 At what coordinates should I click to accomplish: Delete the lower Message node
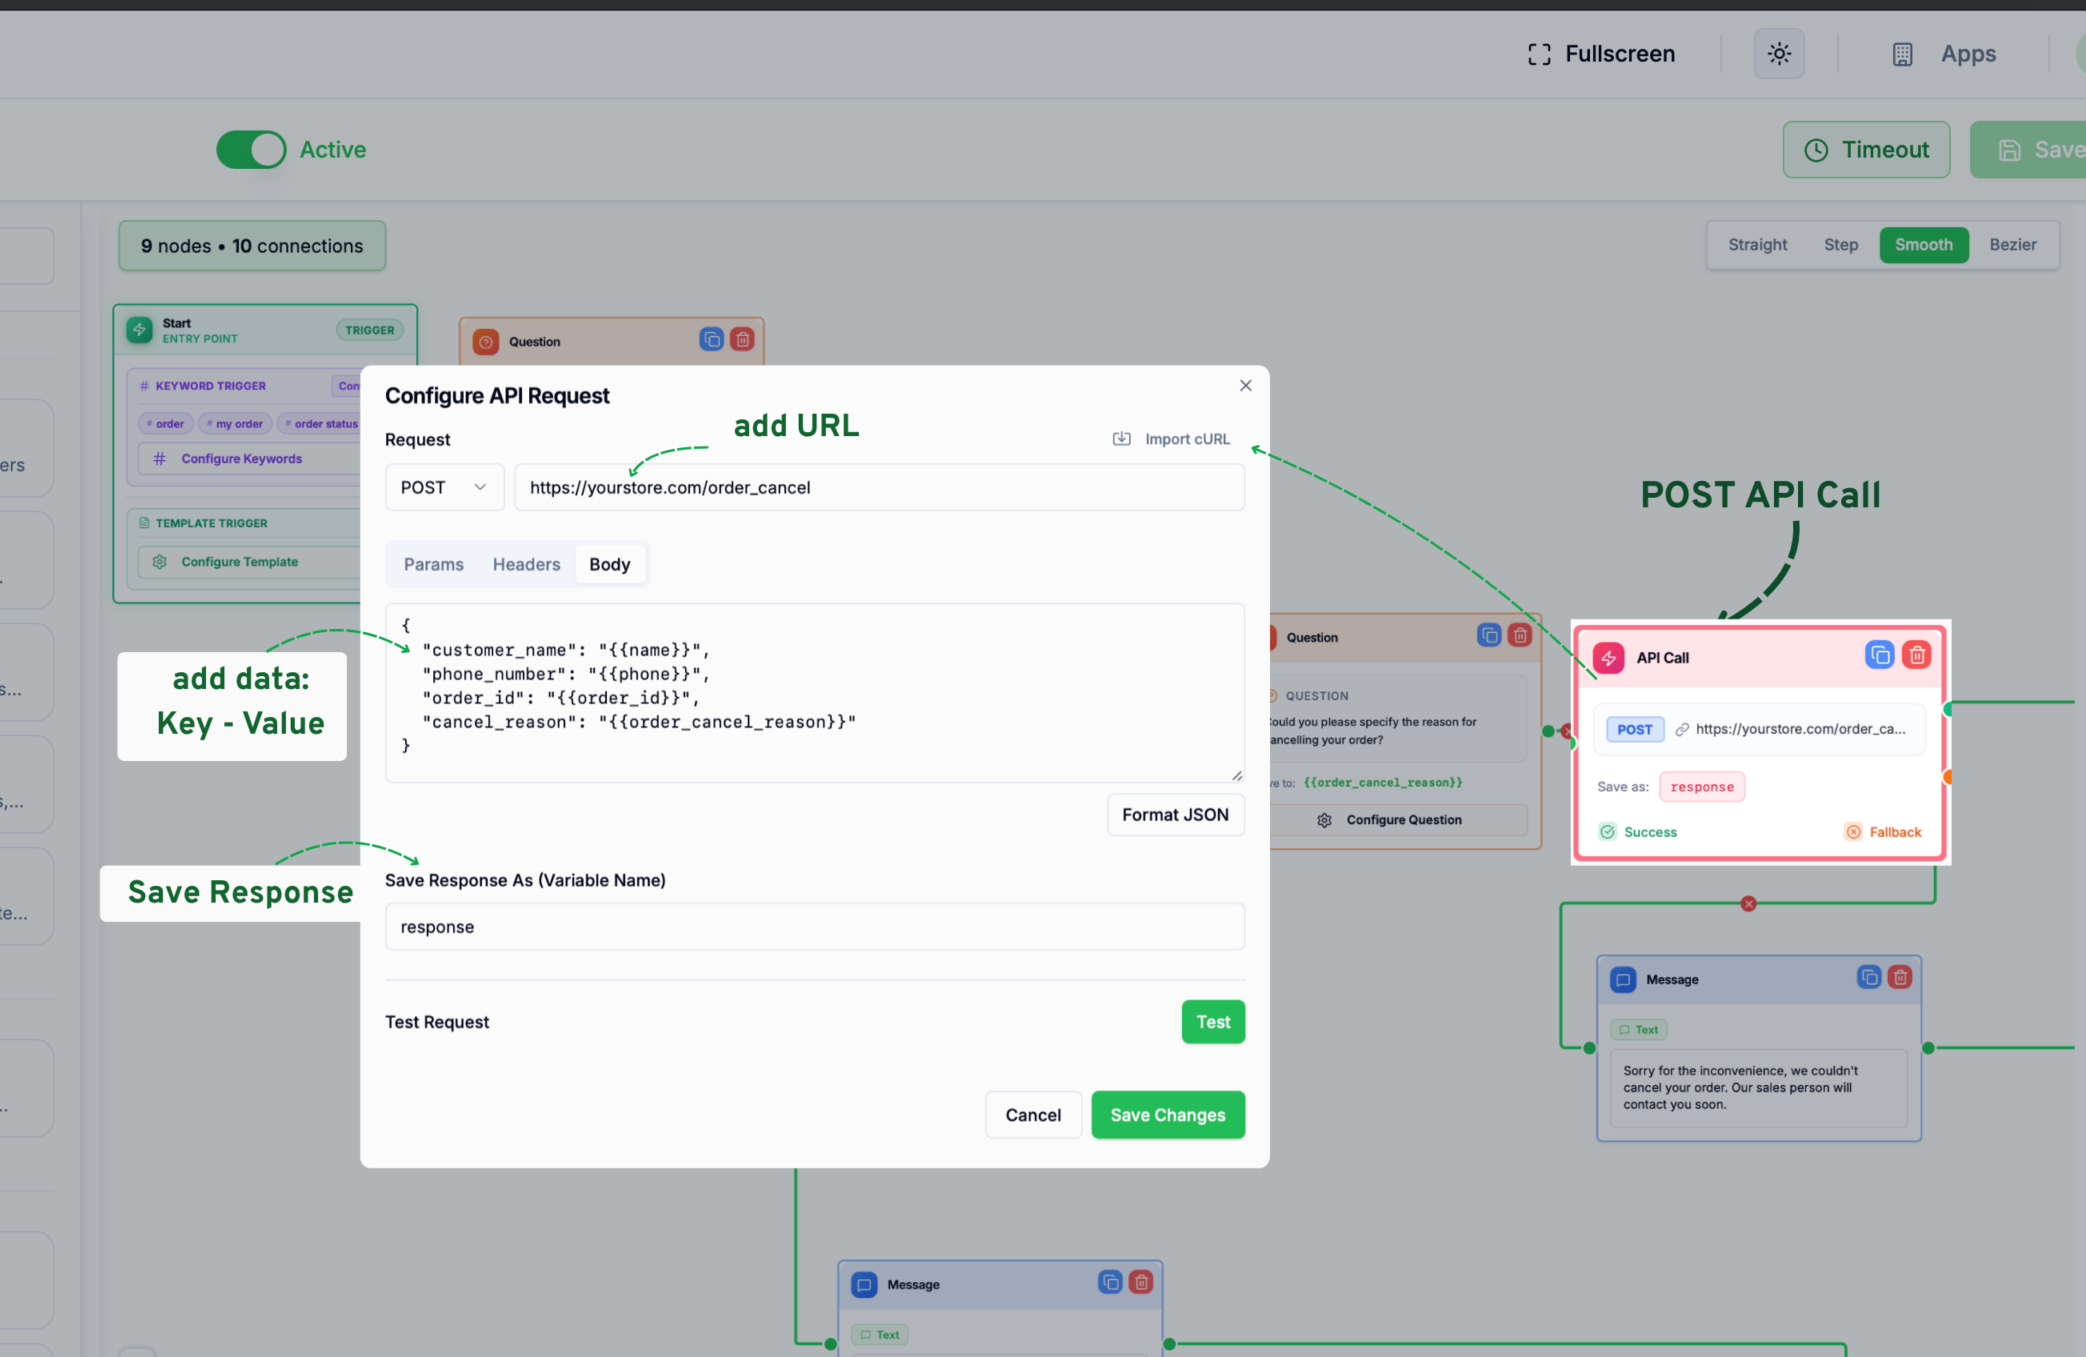(x=1141, y=1283)
